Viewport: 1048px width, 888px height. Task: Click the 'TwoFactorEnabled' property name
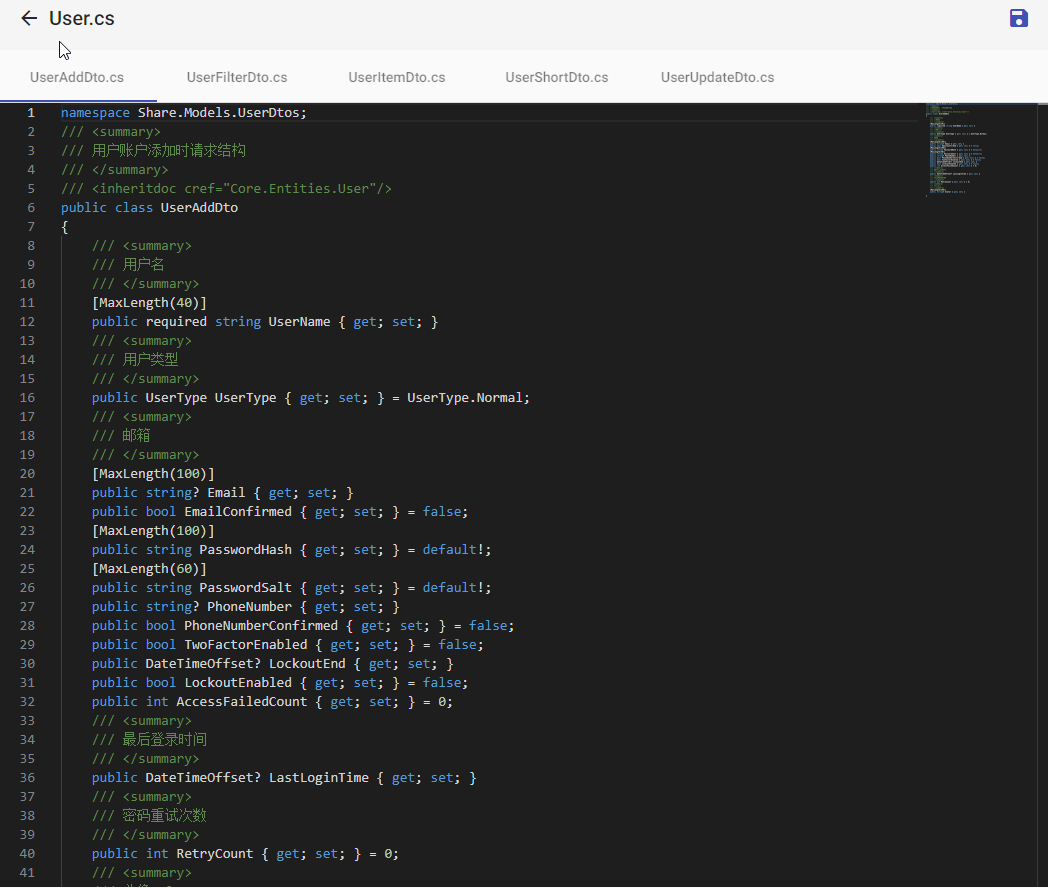[245, 645]
